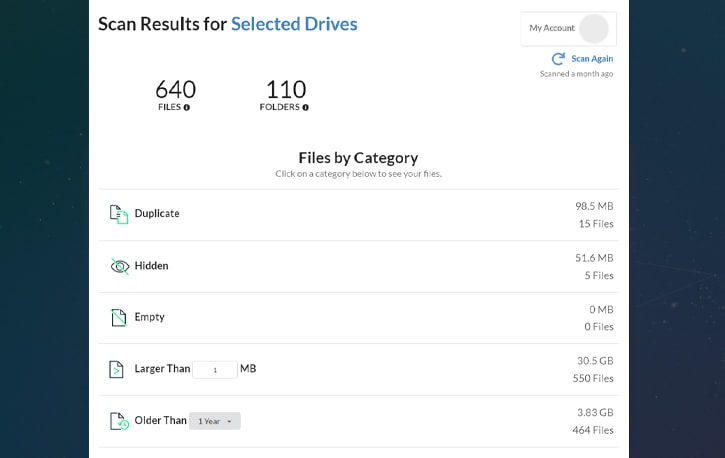This screenshot has height=458, width=725.
Task: Click the Larger Than category label
Action: point(162,369)
